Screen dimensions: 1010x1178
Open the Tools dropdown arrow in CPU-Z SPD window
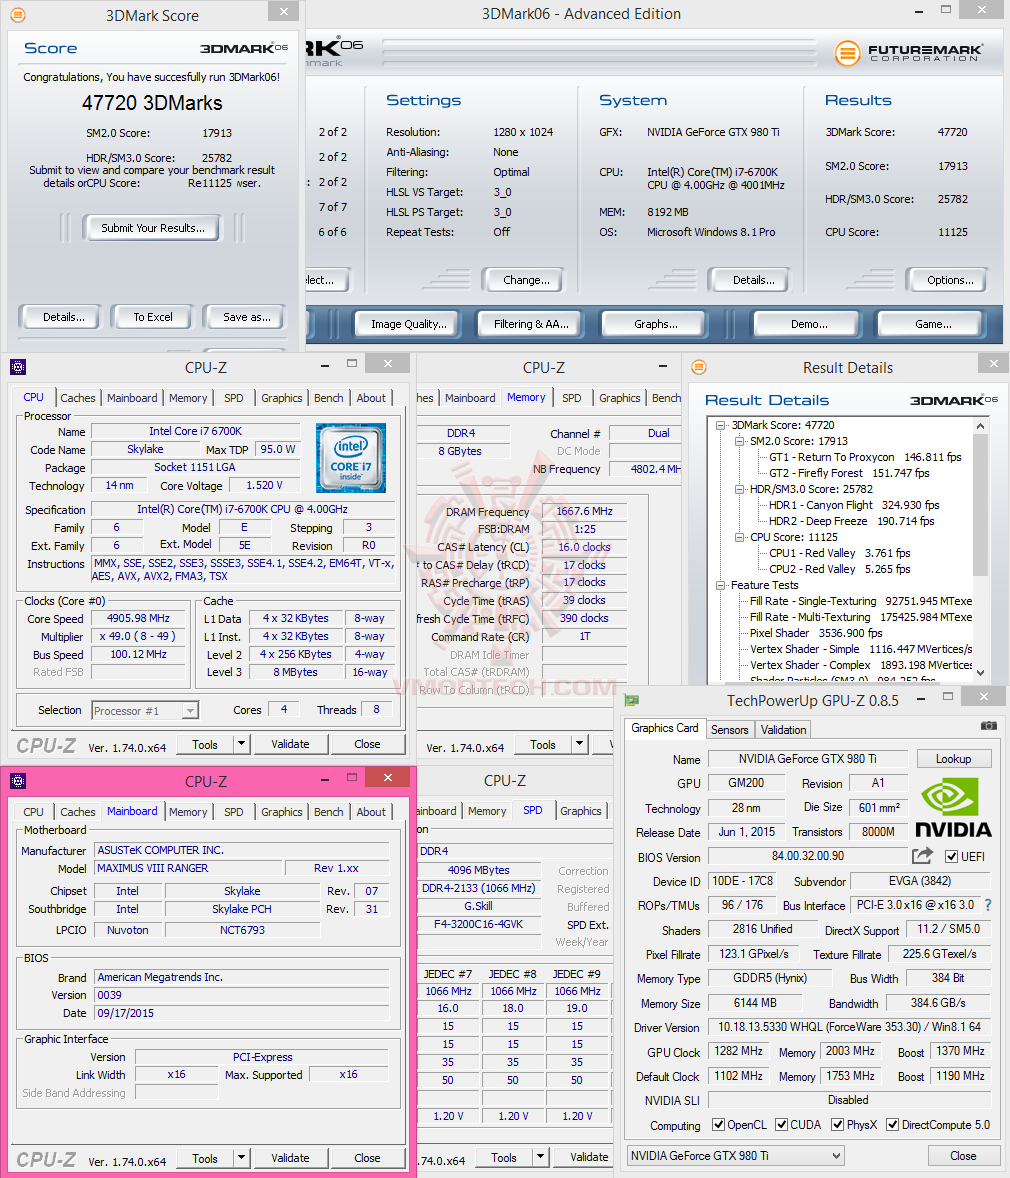(540, 1157)
